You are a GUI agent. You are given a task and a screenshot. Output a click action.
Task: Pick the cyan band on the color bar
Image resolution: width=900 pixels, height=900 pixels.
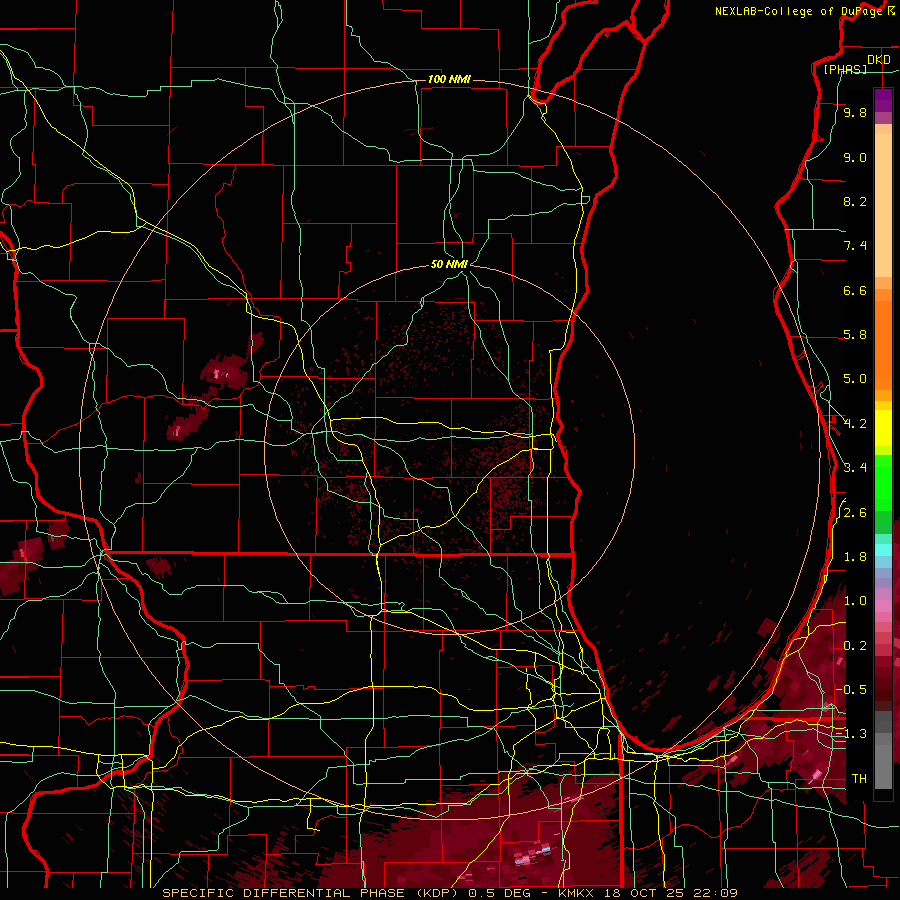pyautogui.click(x=883, y=550)
